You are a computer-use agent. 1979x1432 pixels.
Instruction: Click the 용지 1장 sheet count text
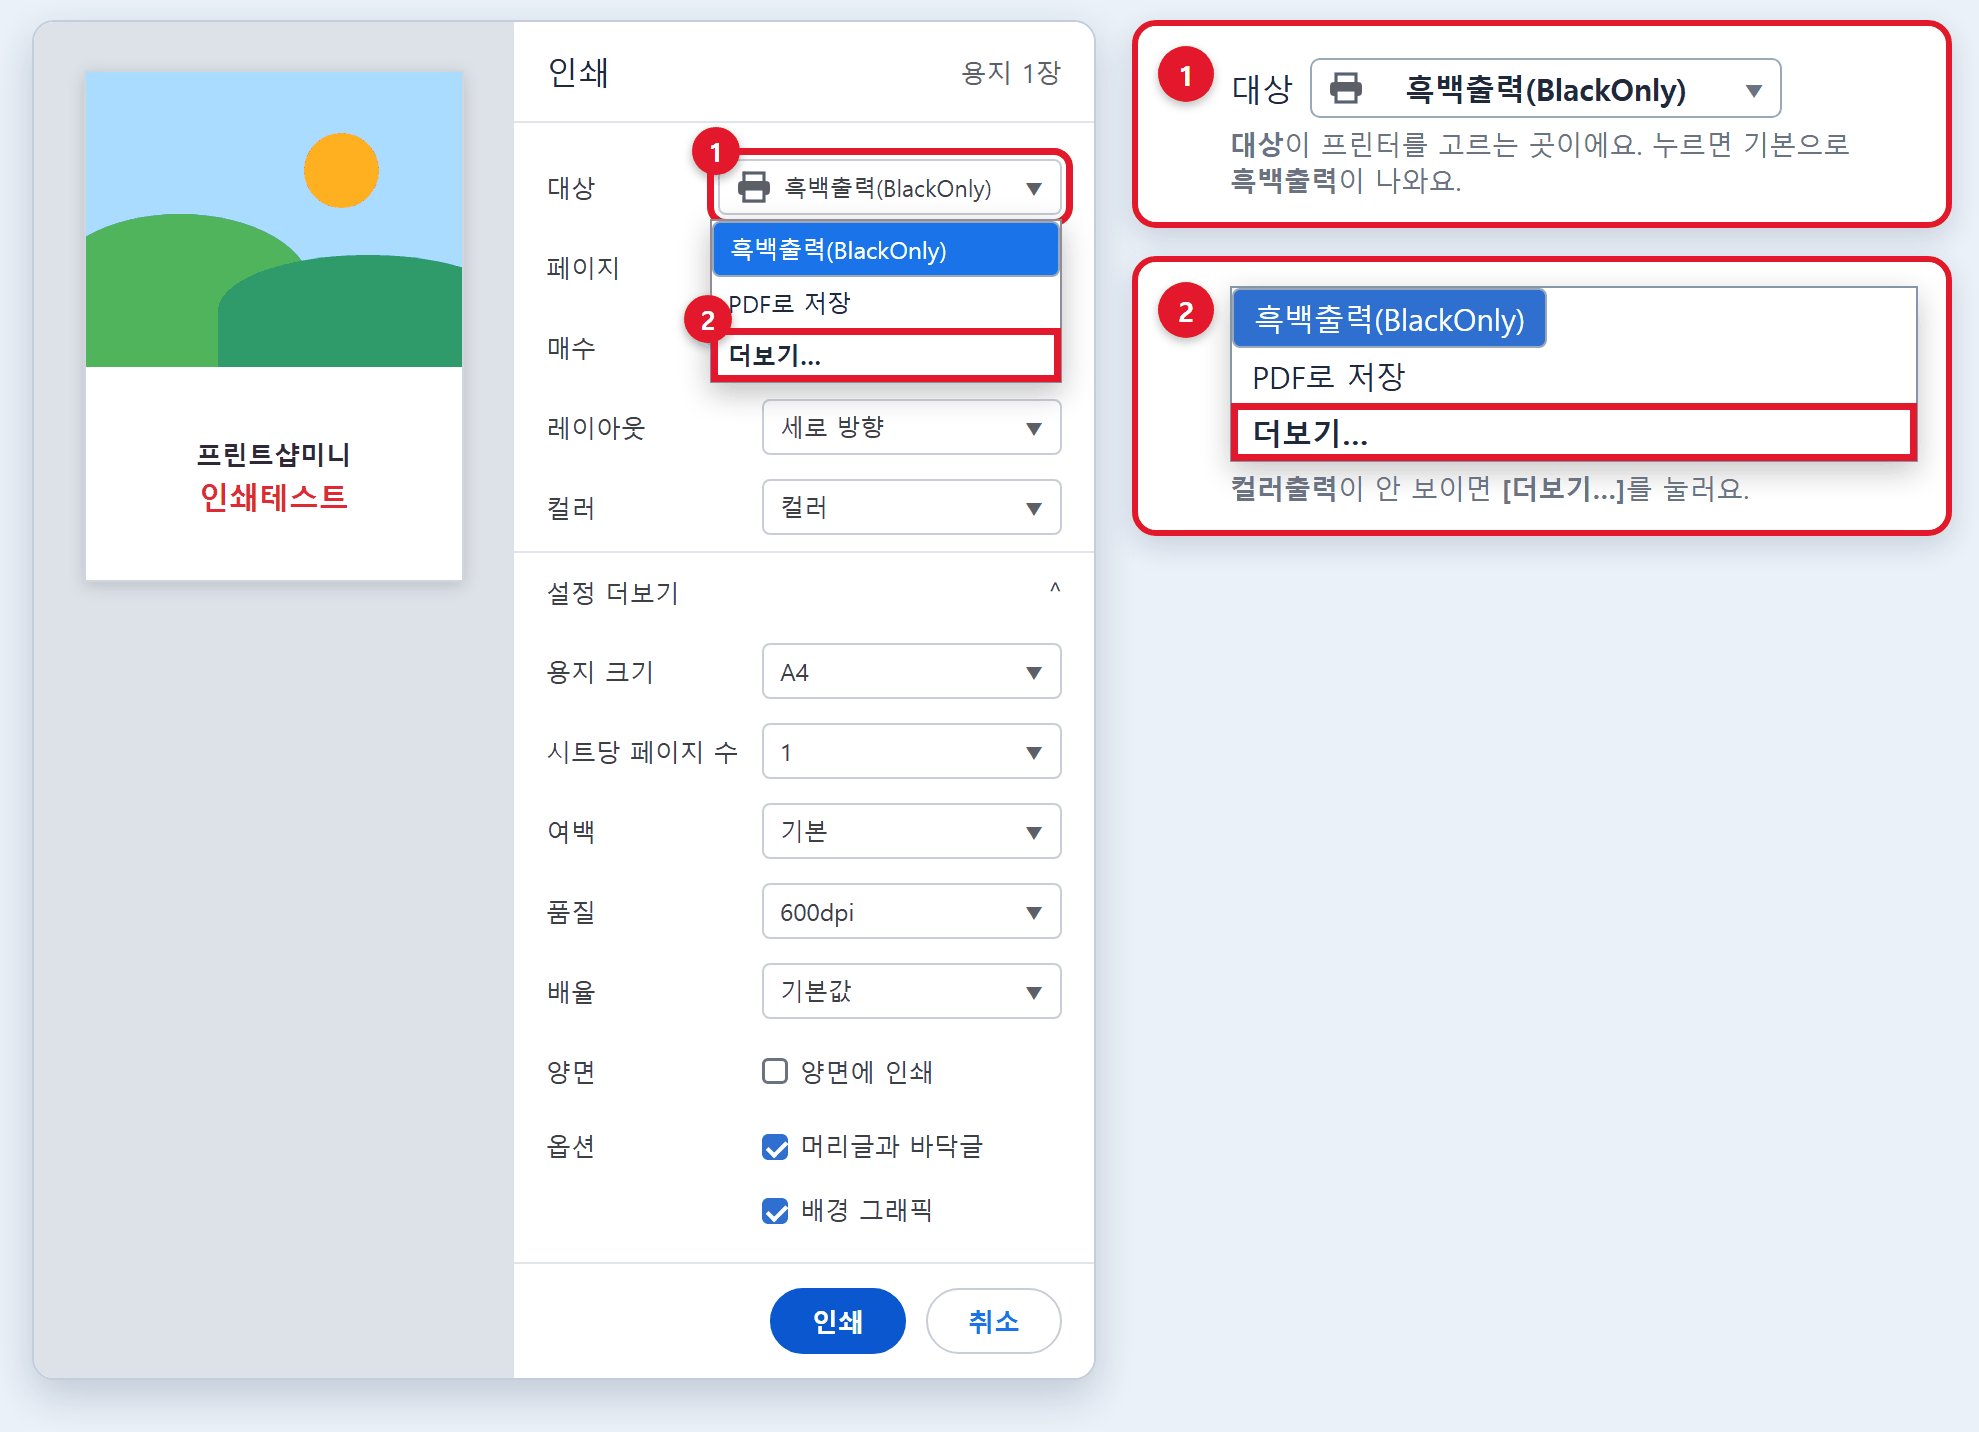click(x=1010, y=73)
